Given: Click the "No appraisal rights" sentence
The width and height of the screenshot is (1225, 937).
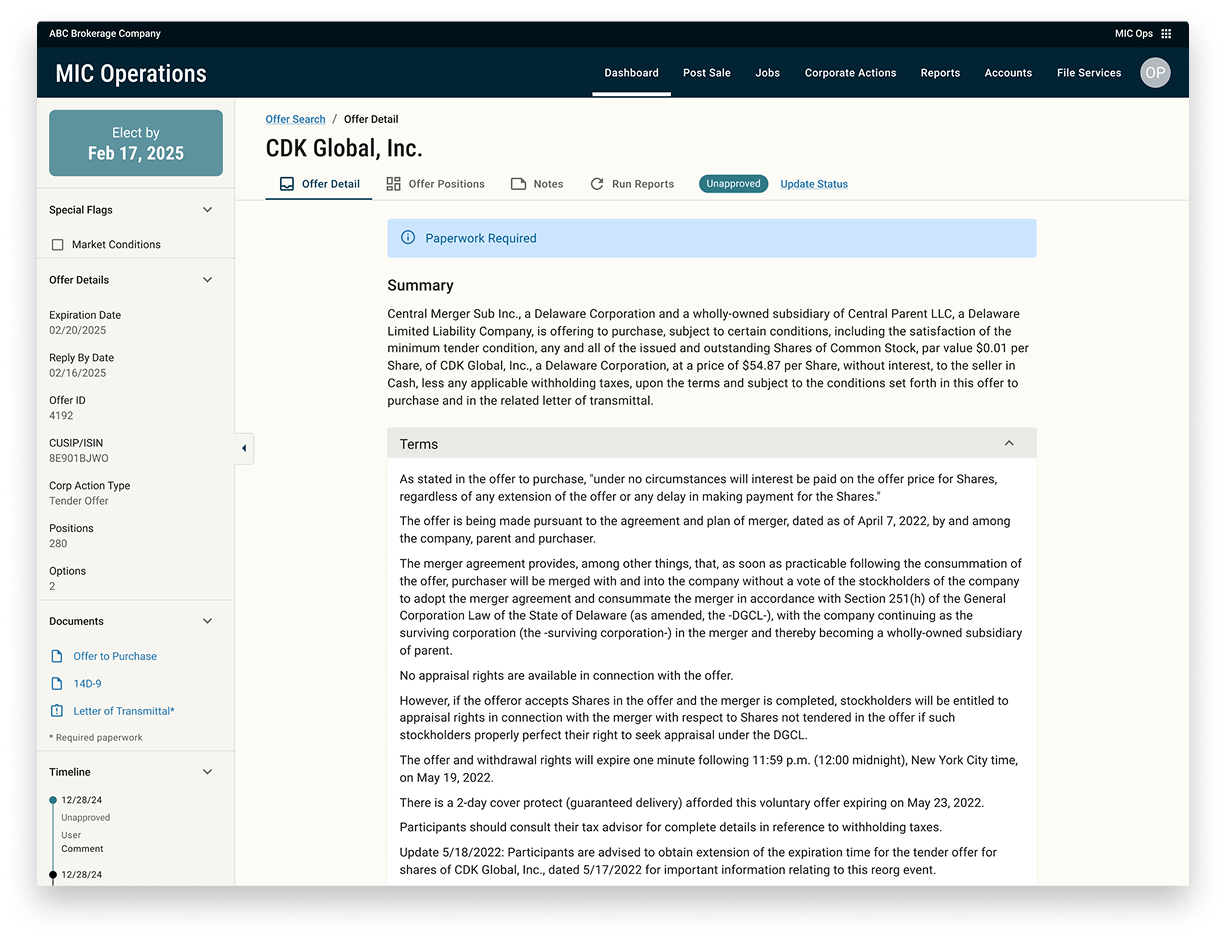Looking at the screenshot, I should tap(566, 676).
